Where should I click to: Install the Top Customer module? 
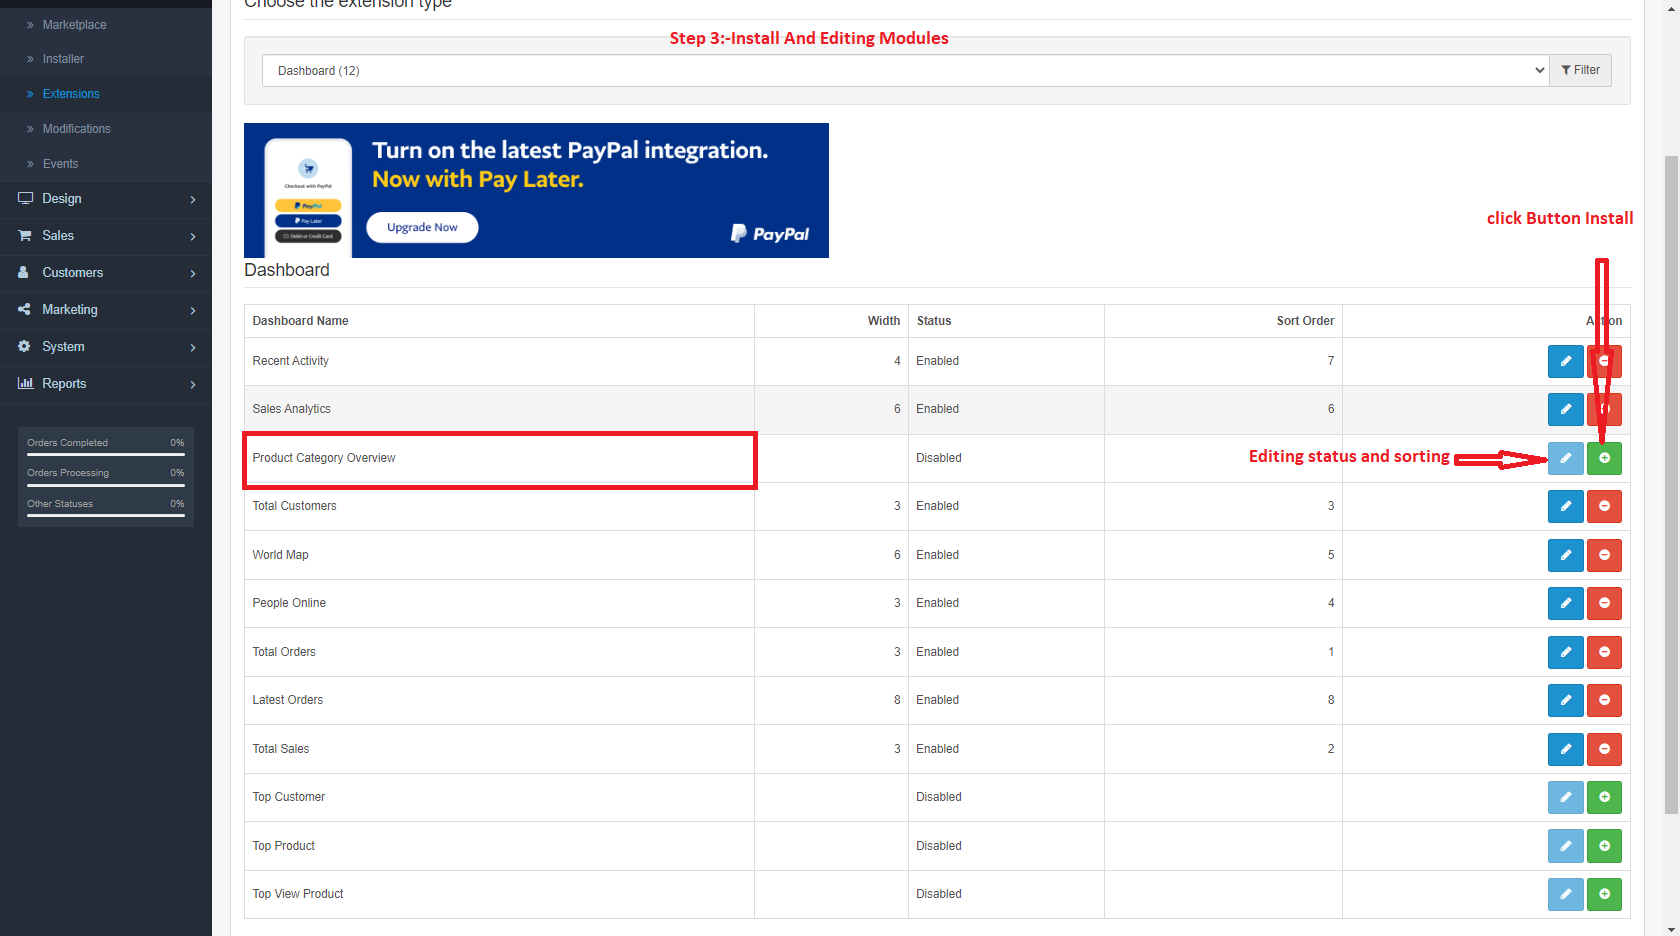1604,797
